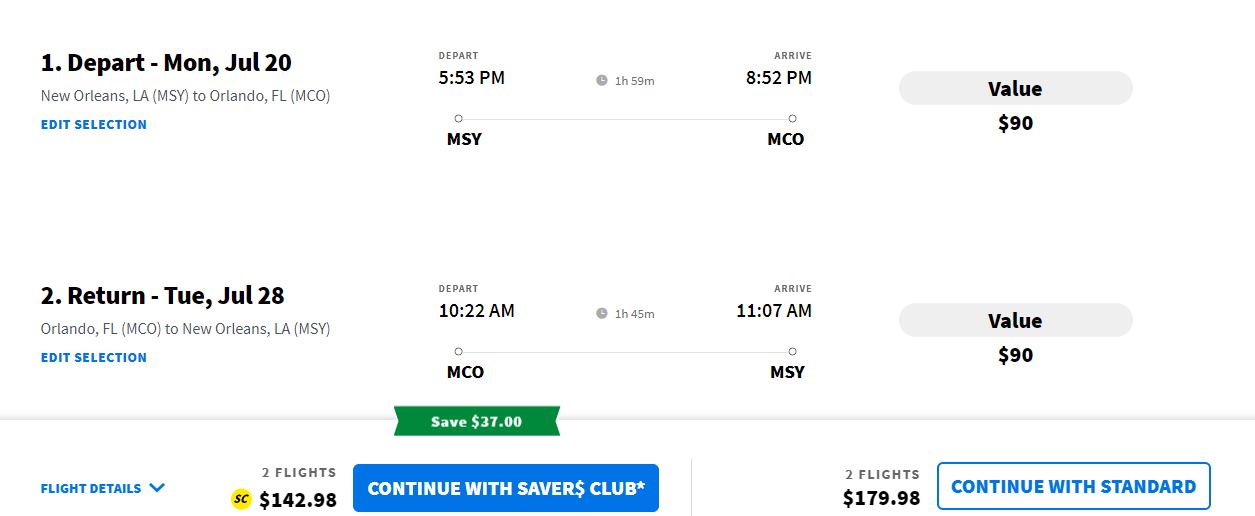
Task: Click the clock icon beside 1h 45m
Action: [602, 313]
